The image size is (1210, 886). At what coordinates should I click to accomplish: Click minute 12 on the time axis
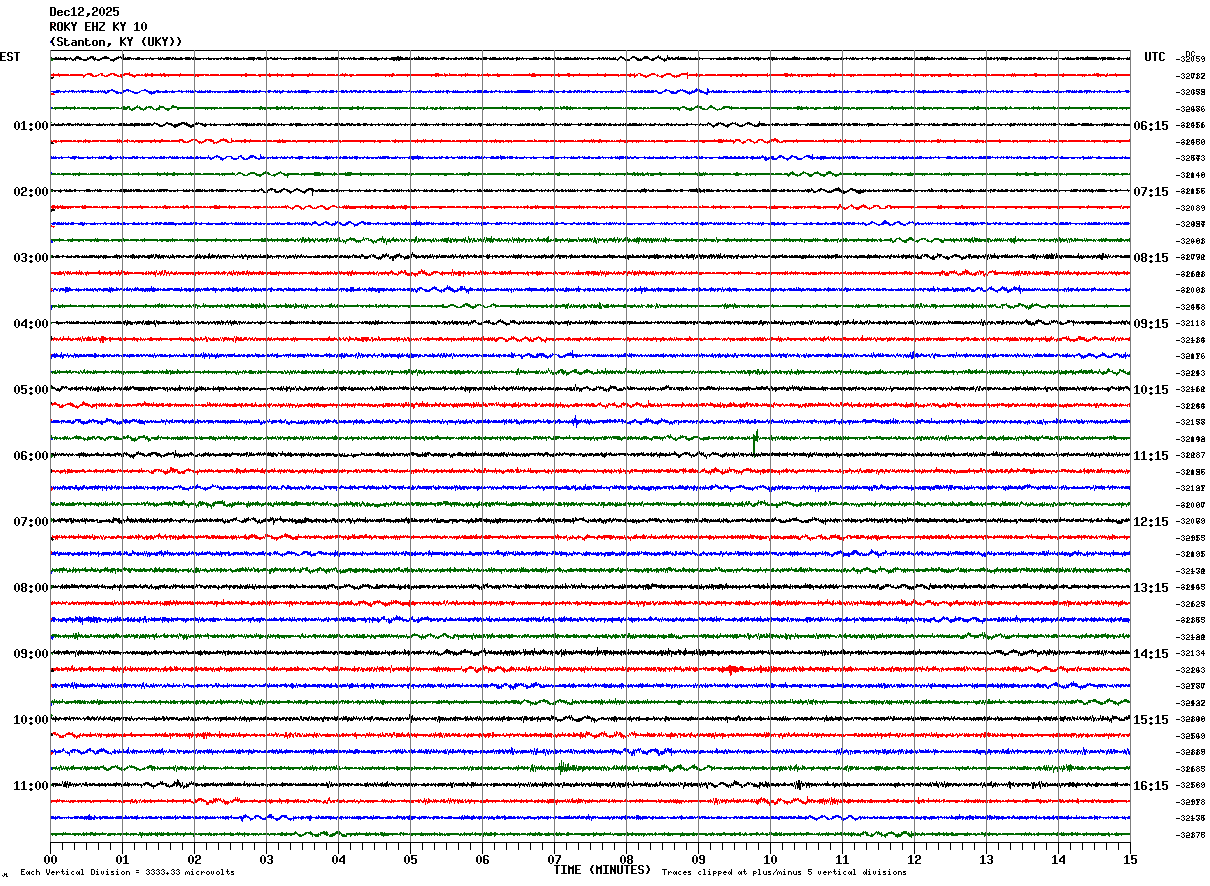point(914,859)
